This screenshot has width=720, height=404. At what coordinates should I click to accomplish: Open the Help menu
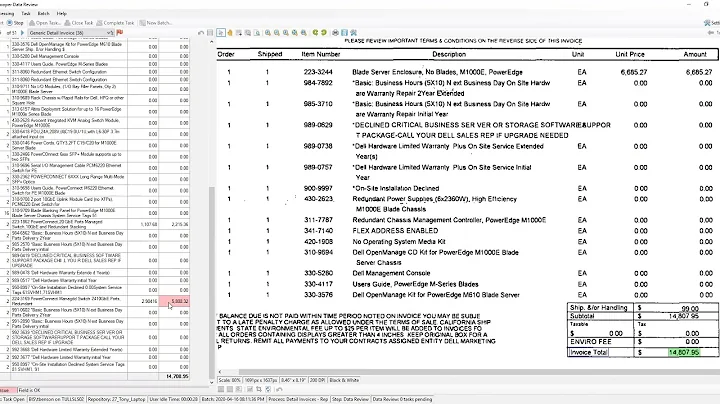[62, 13]
